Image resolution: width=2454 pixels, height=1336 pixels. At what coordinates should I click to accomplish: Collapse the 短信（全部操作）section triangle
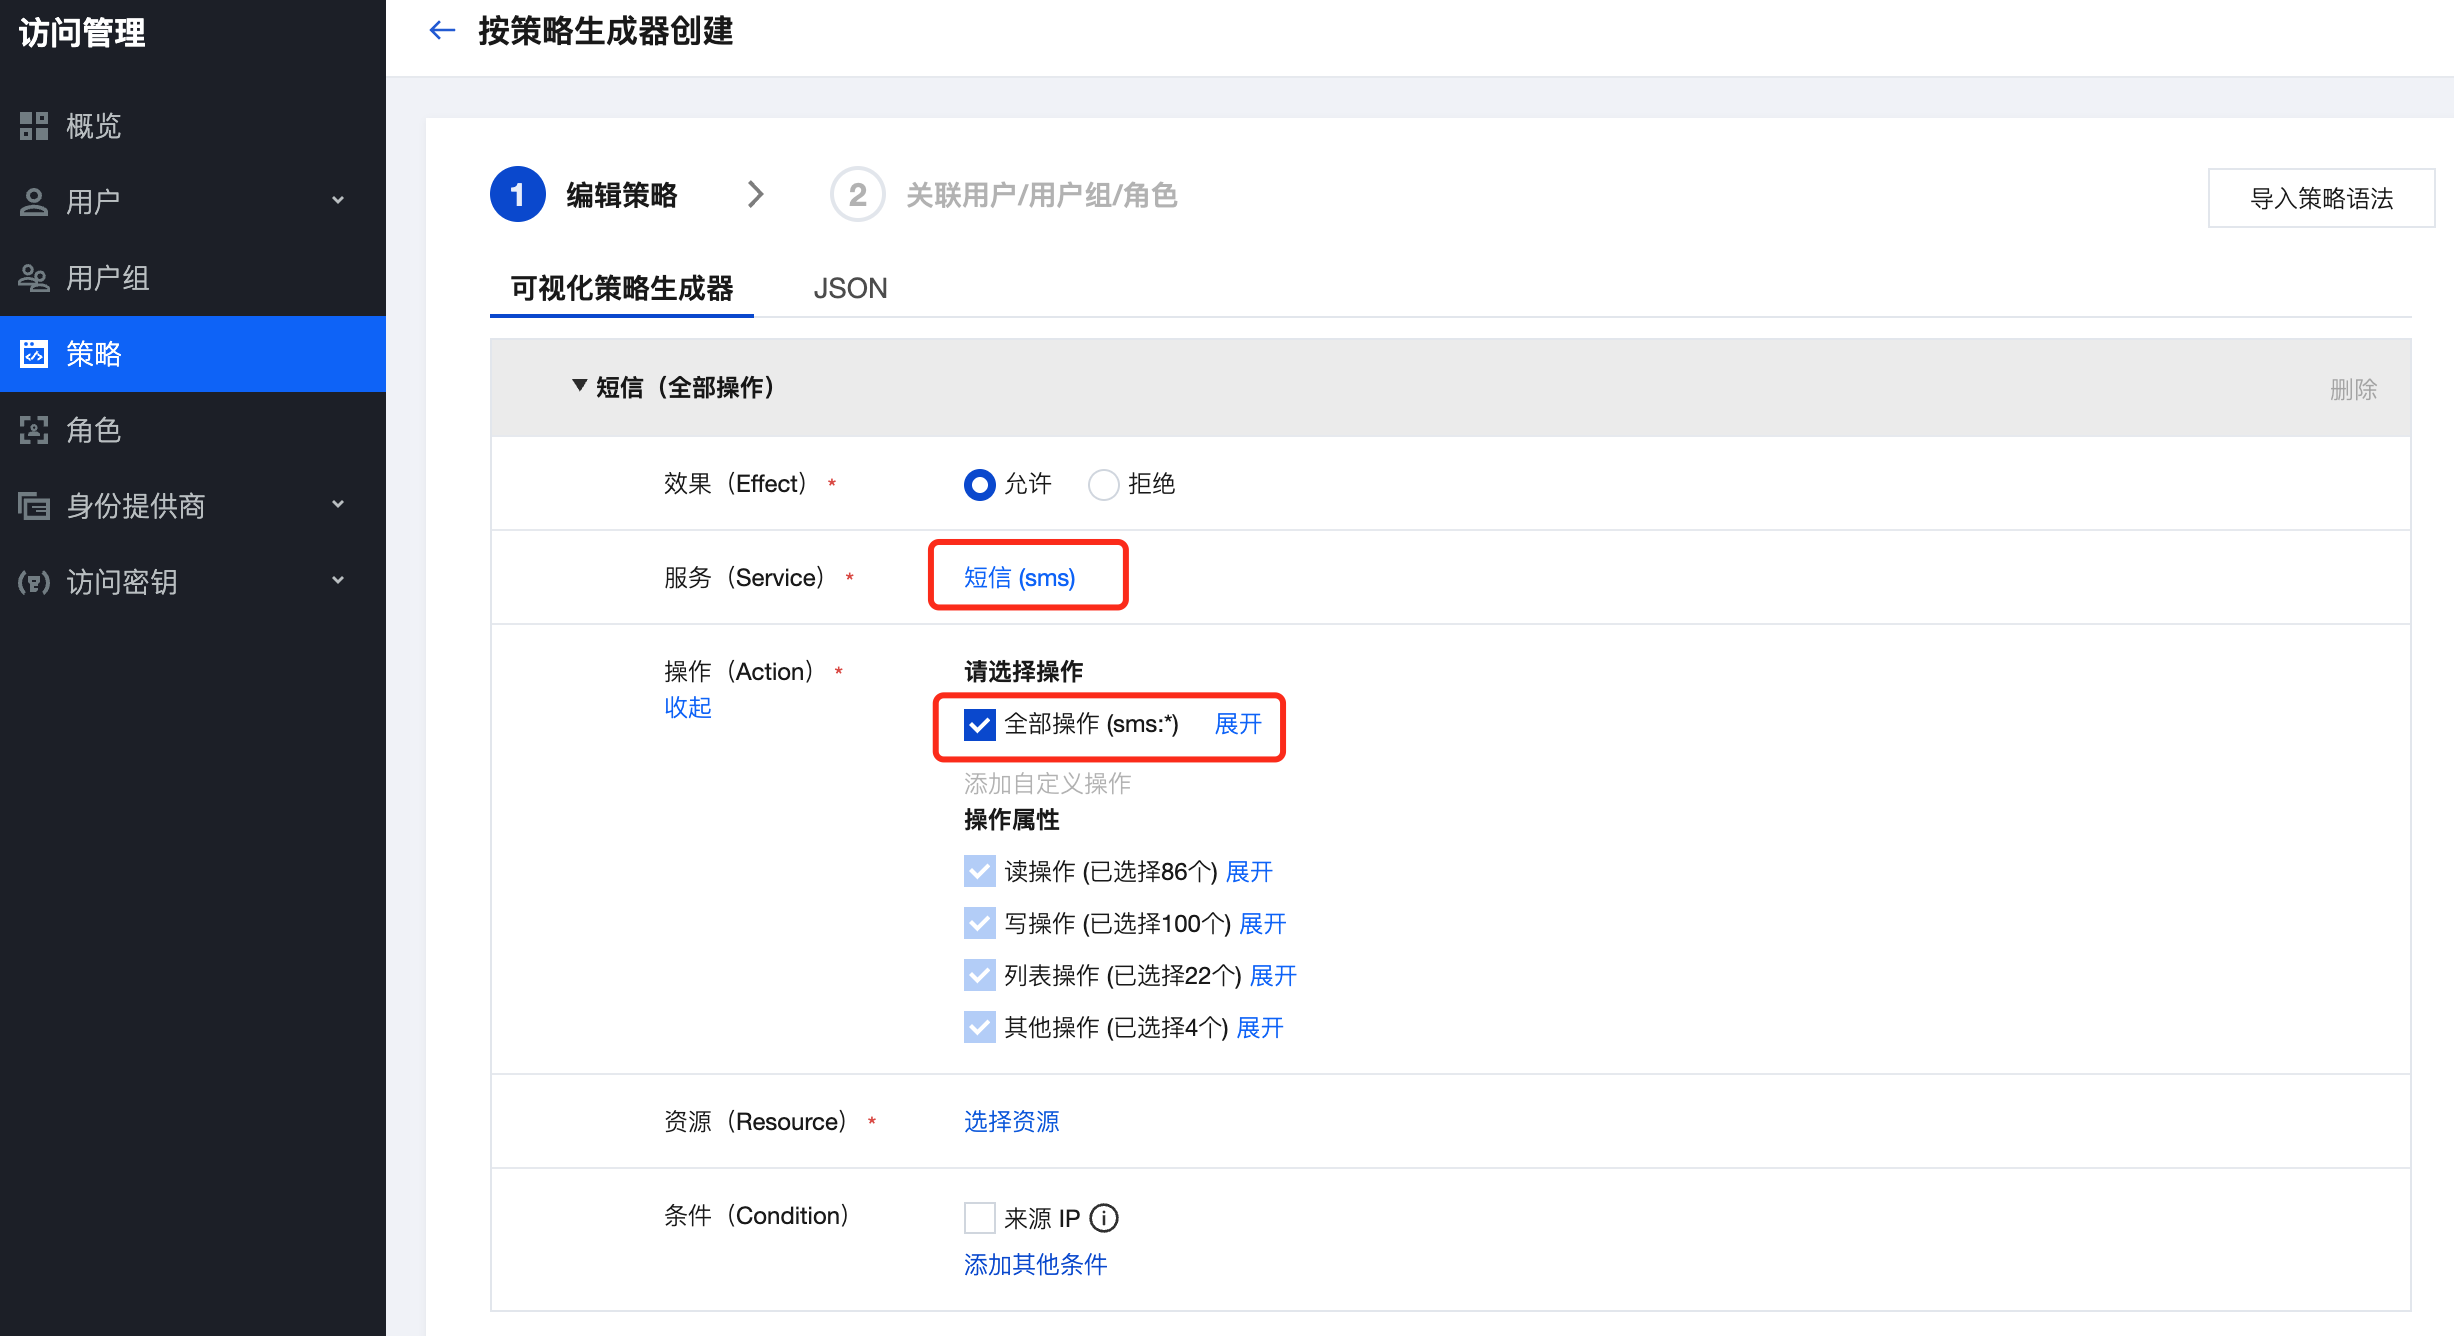point(579,386)
